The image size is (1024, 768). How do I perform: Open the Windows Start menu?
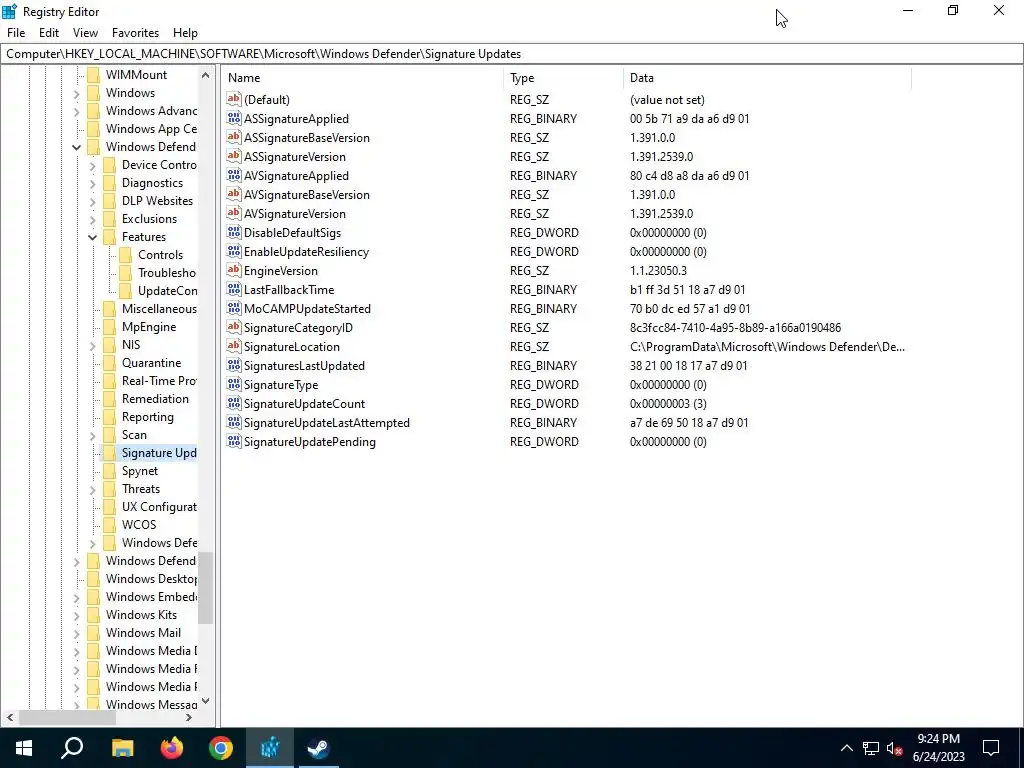(24, 748)
